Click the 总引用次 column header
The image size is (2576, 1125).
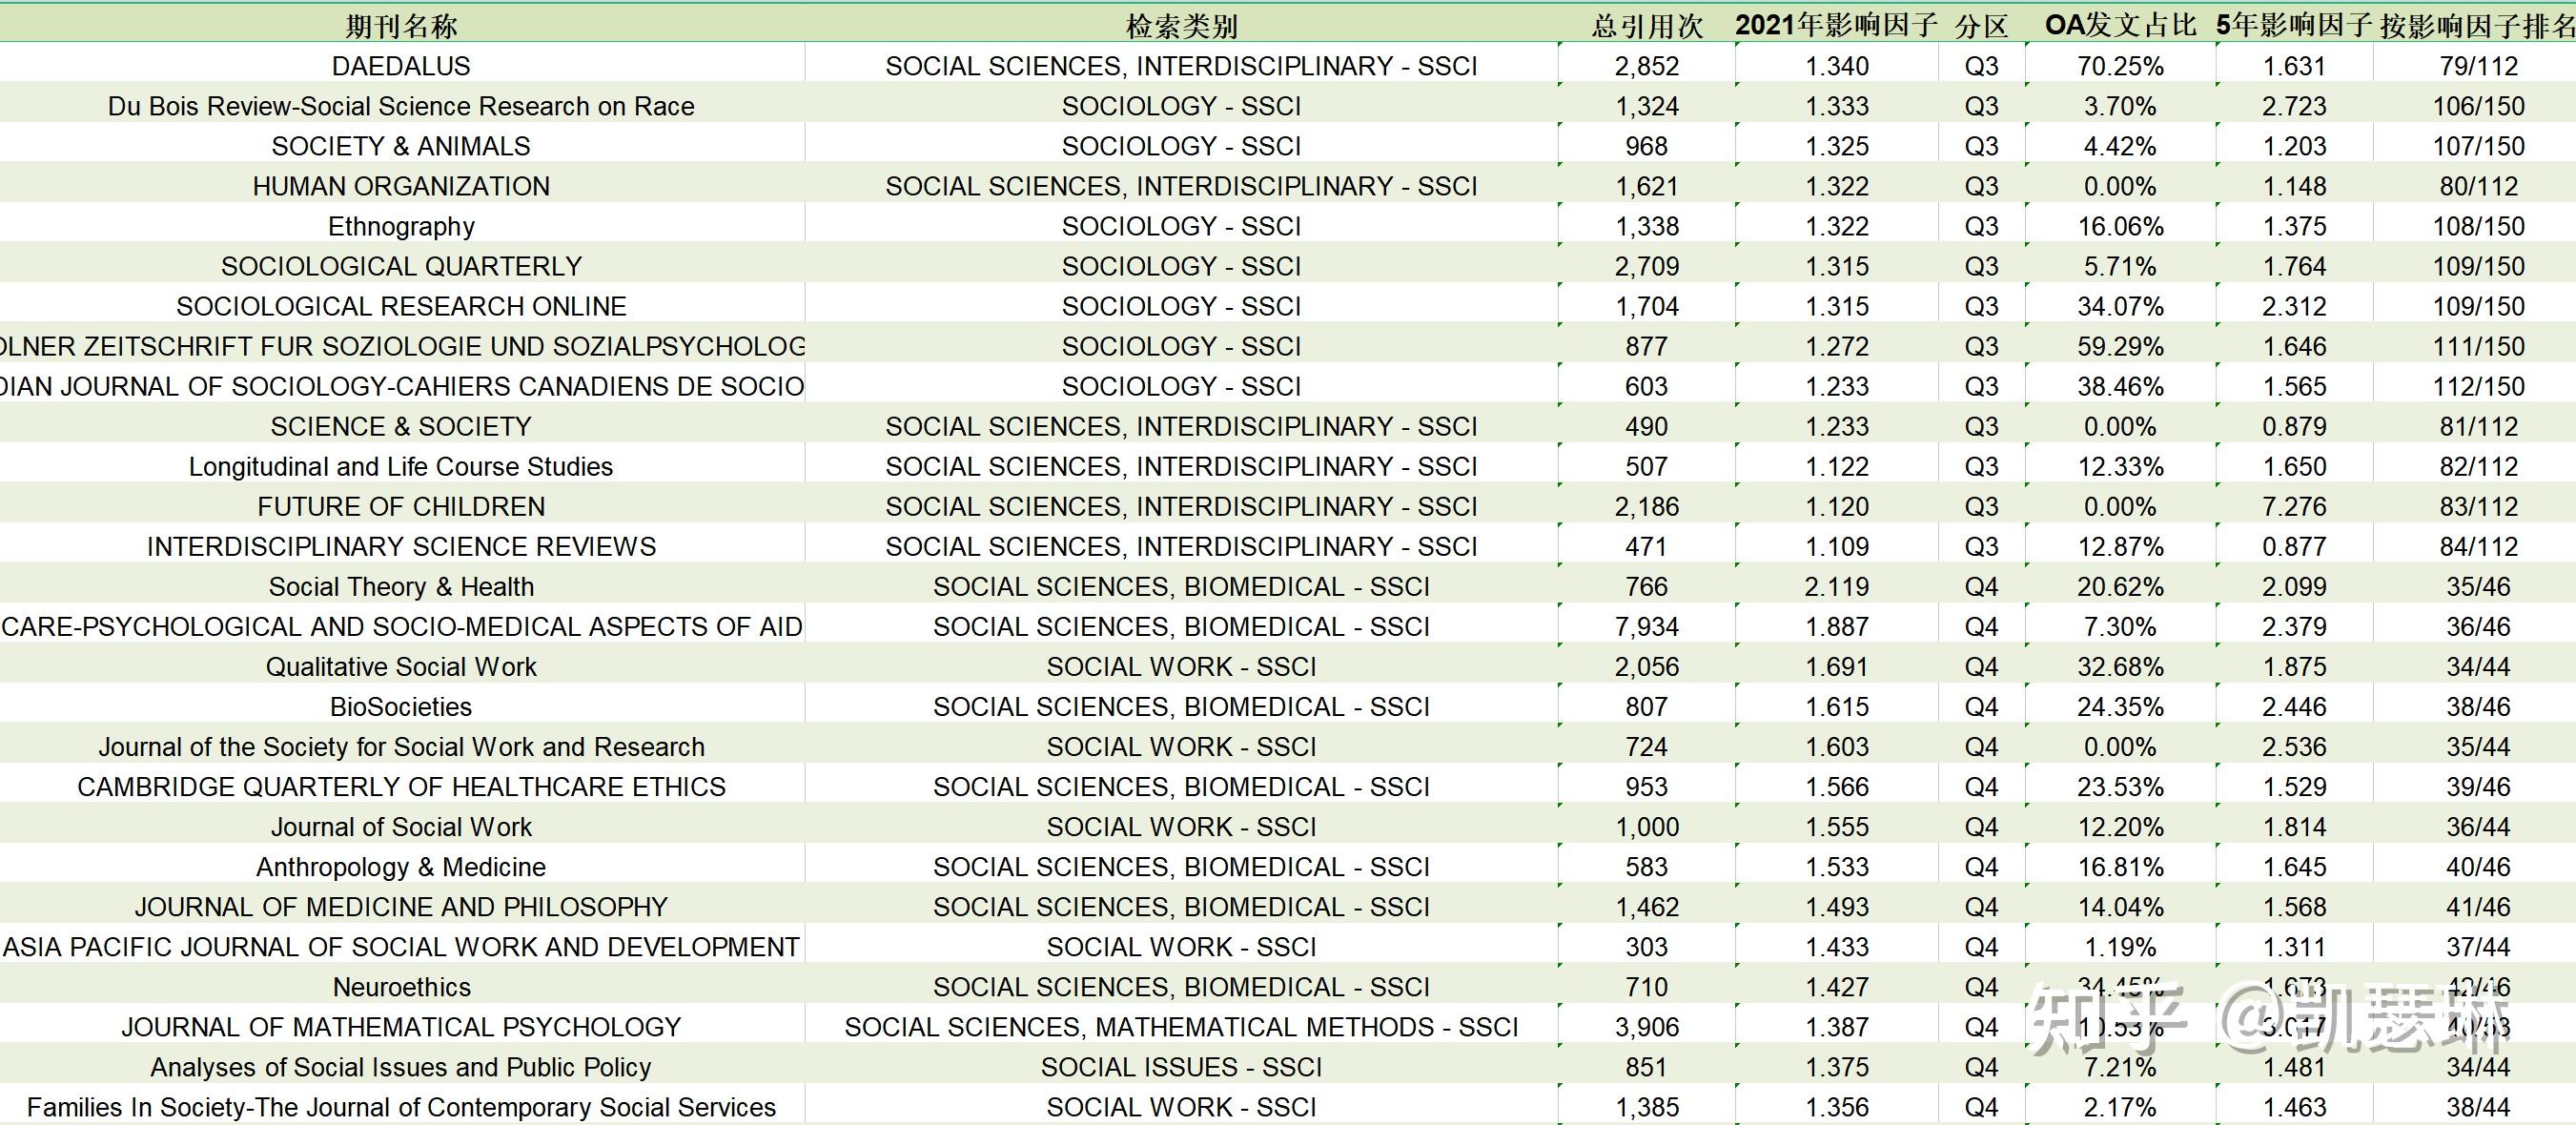(1646, 25)
